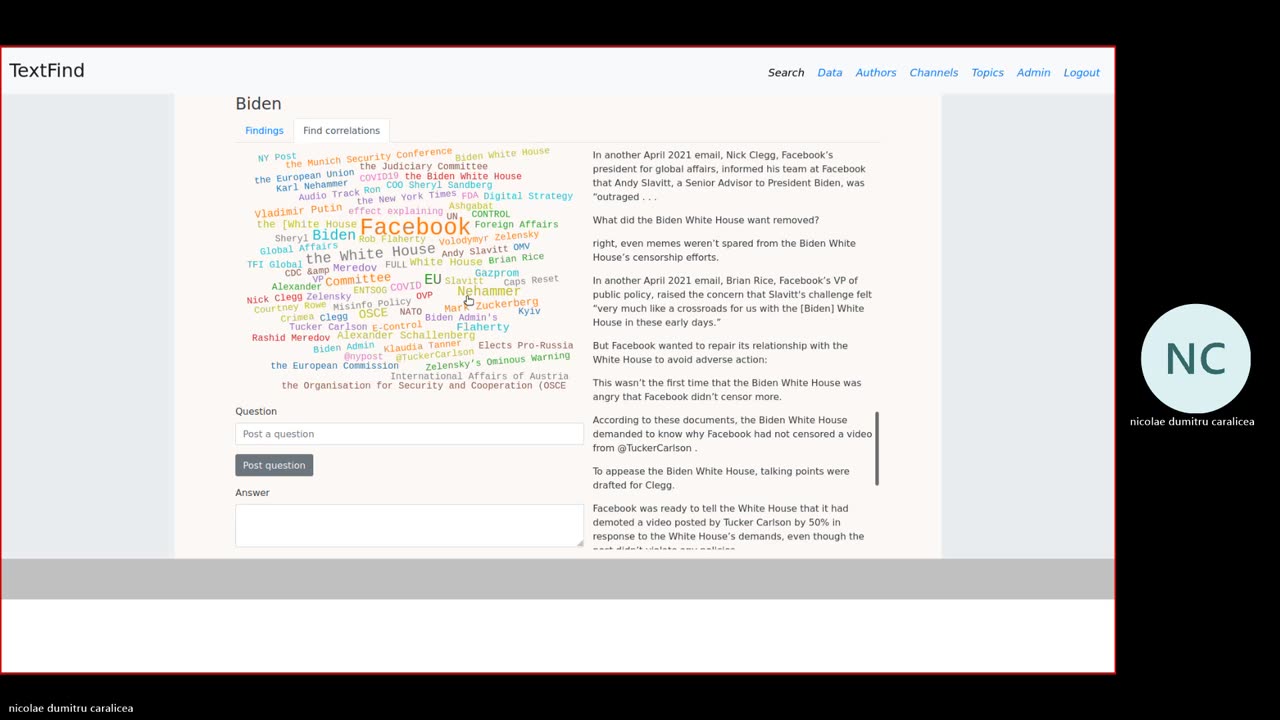Click 'the European Commission' cloud term
This screenshot has width=1280, height=720.
click(x=334, y=366)
